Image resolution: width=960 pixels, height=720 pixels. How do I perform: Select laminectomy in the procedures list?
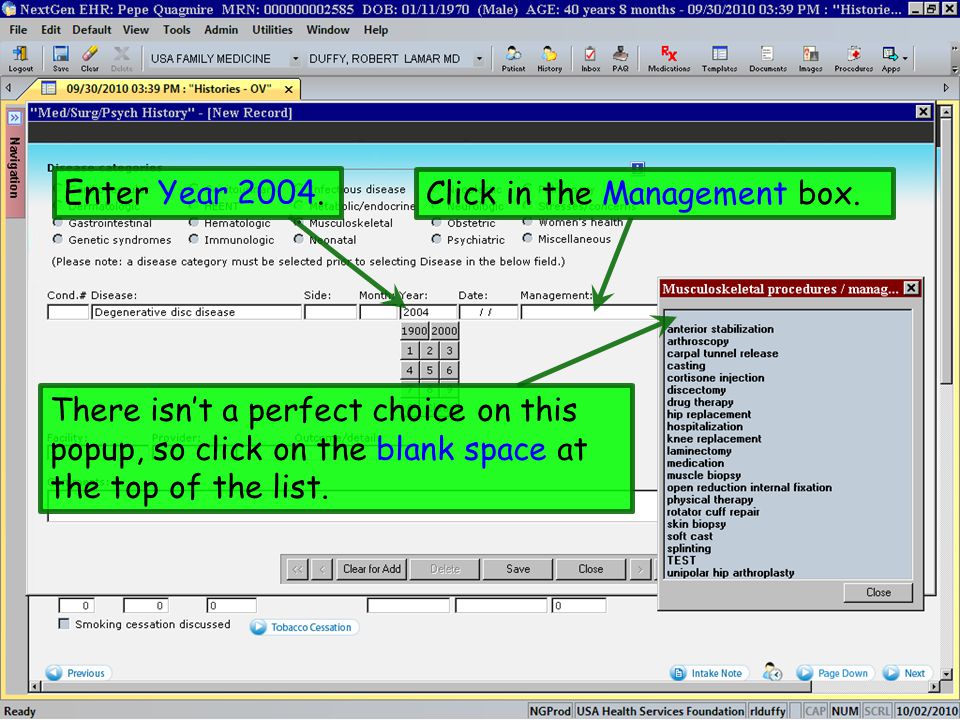pos(699,451)
